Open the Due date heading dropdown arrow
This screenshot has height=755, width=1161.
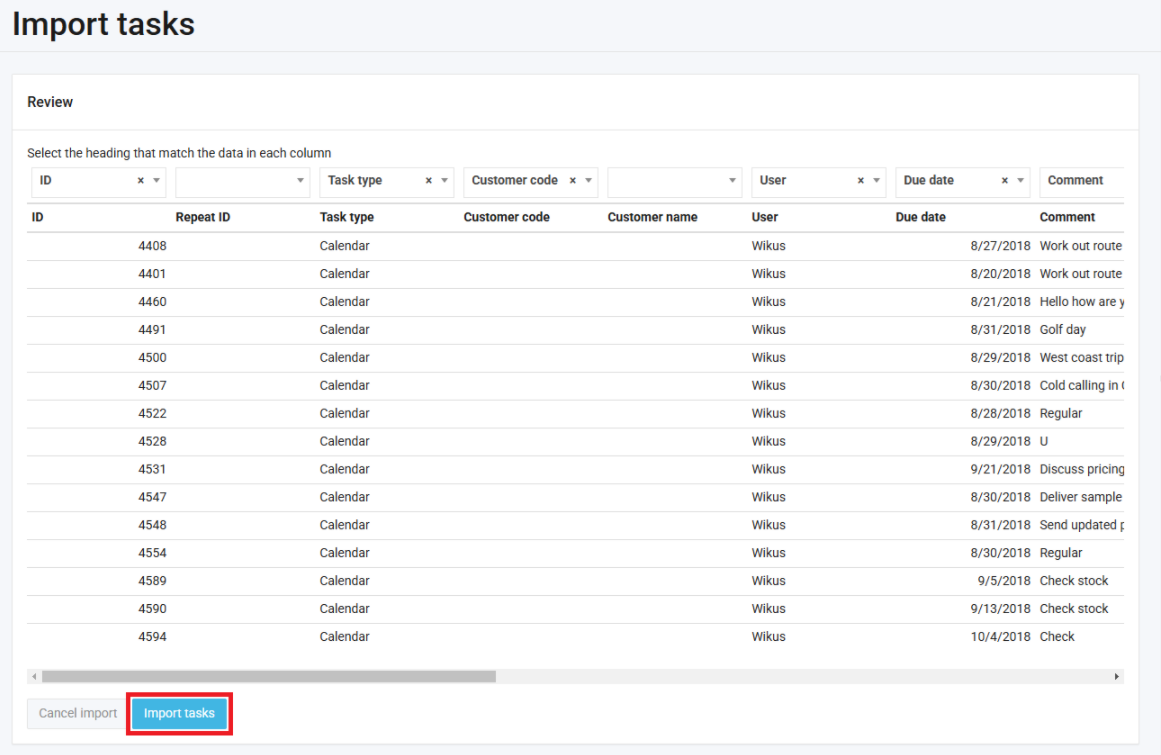click(1021, 181)
